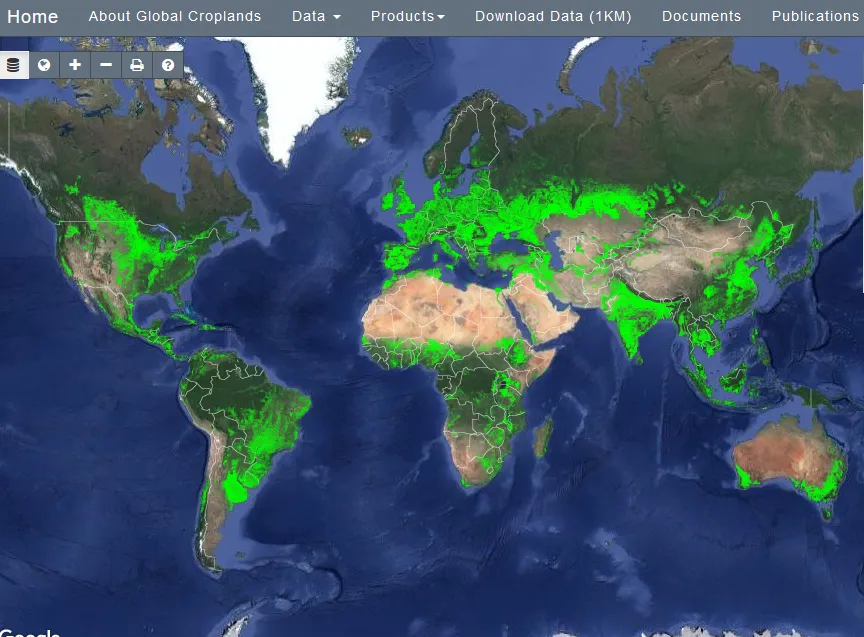The image size is (864, 637).
Task: Open the Publications menu item
Action: point(814,16)
